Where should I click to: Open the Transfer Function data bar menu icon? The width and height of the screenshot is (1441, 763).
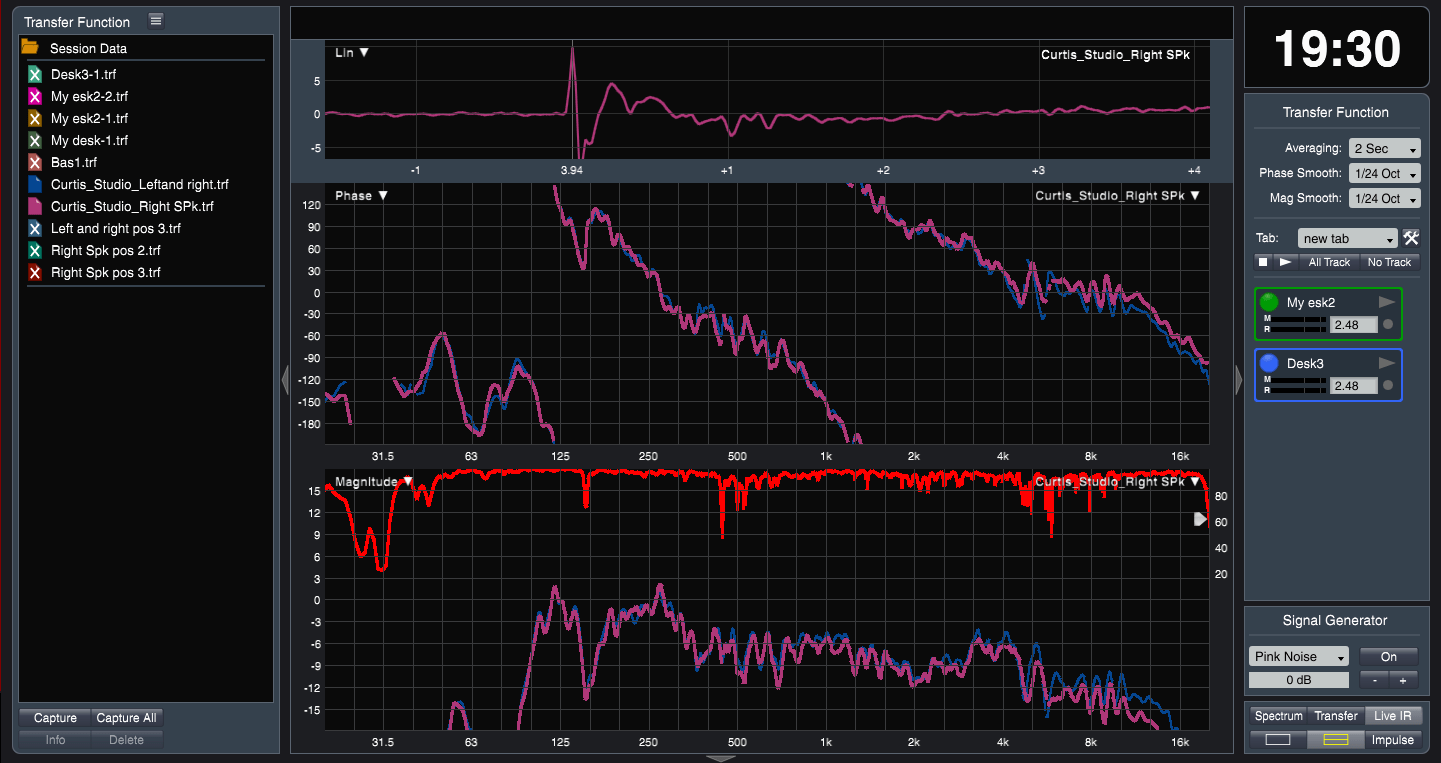(x=155, y=20)
